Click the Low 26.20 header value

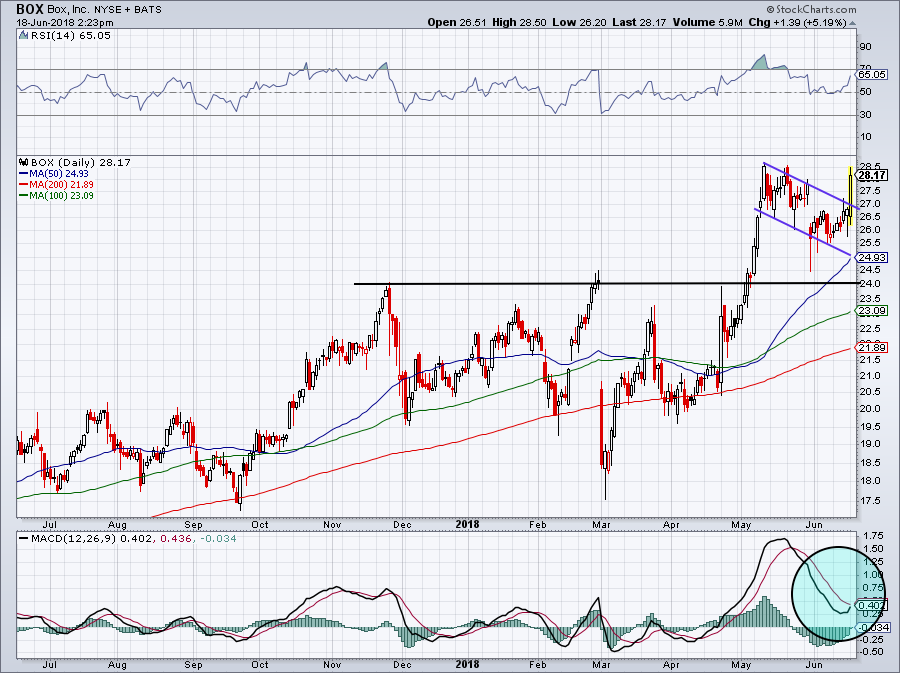pos(580,22)
